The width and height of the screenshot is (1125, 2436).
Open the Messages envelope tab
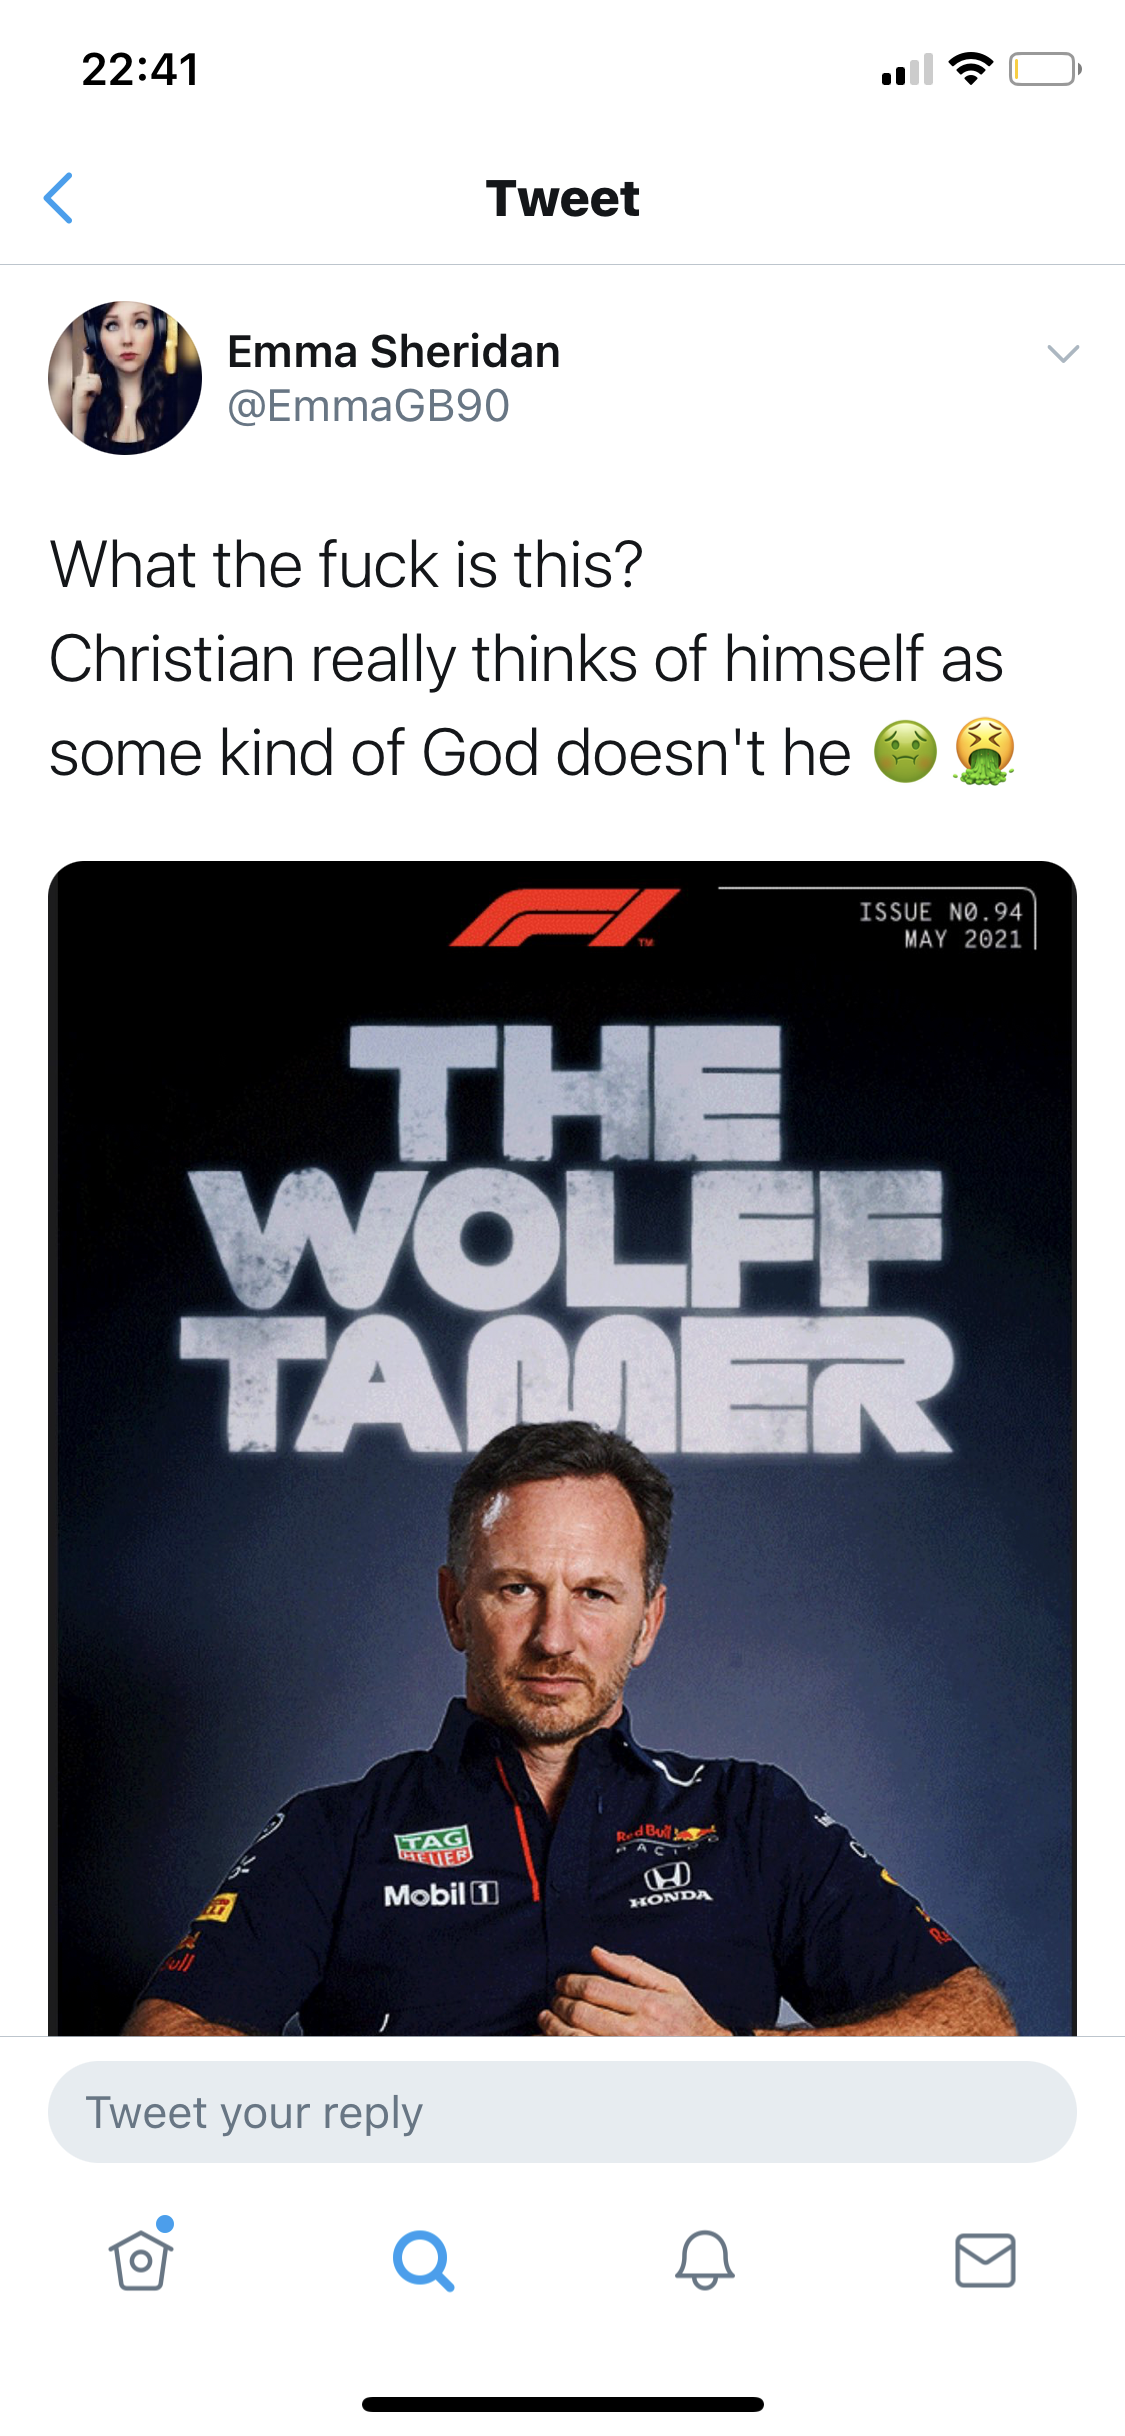click(x=986, y=2260)
